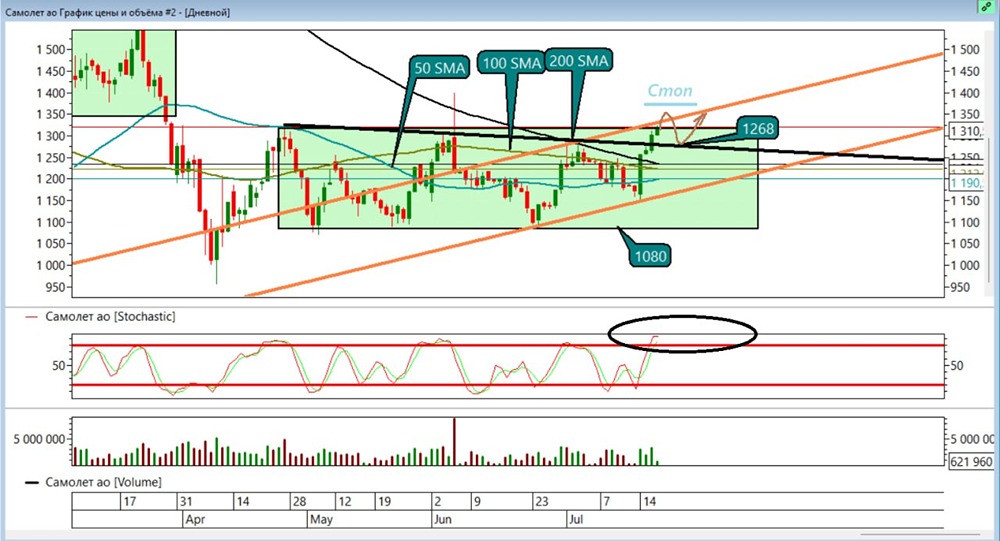1000x541 pixels.
Task: Click the 1 000 label on the right price axis
Action: (x=965, y=265)
